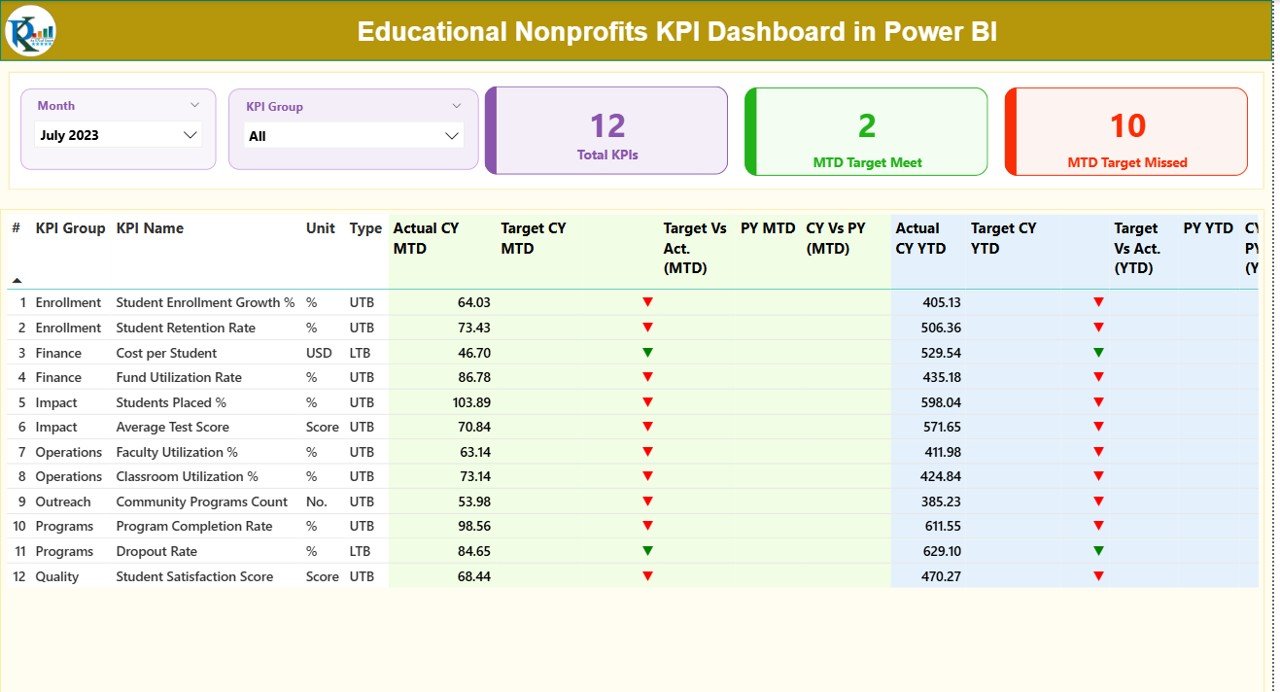Click the red MTD indicator for Fund Utilization Rate

click(648, 377)
